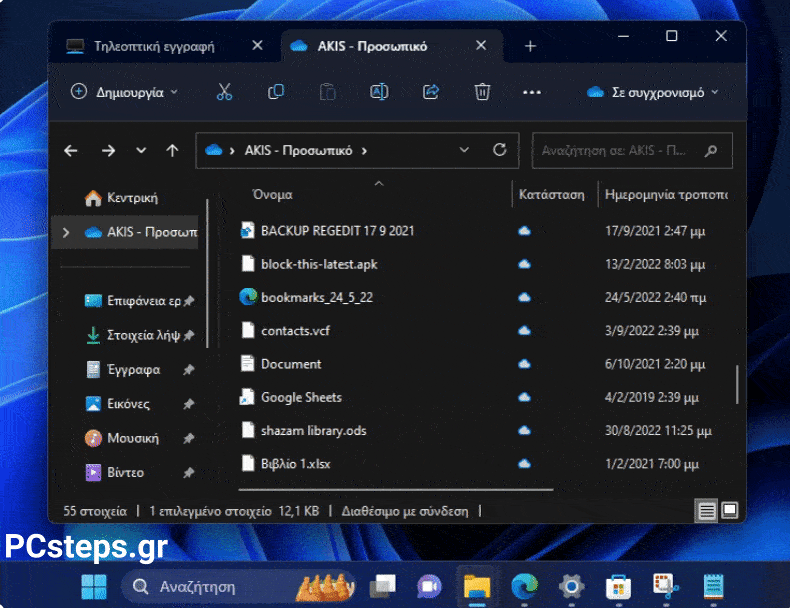Open Μουσική music folder in sidebar

click(122, 438)
